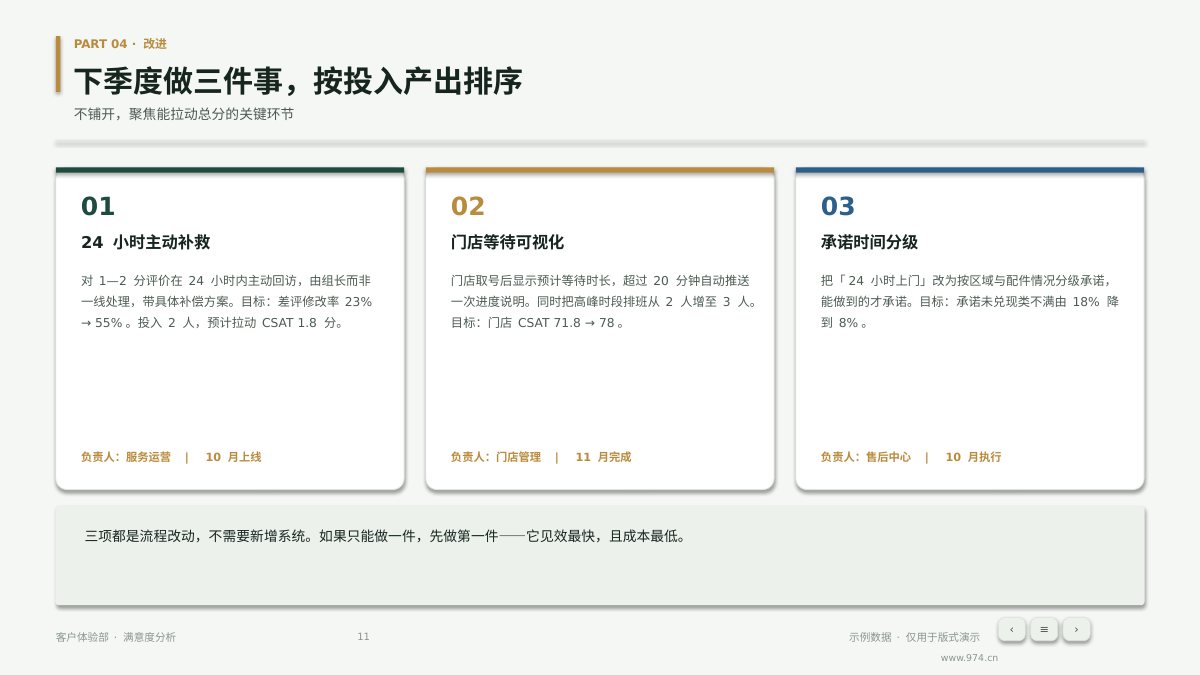
Task: Click subtitle 不铺开，聚焦能拉动总分的关键环节
Action: click(184, 114)
